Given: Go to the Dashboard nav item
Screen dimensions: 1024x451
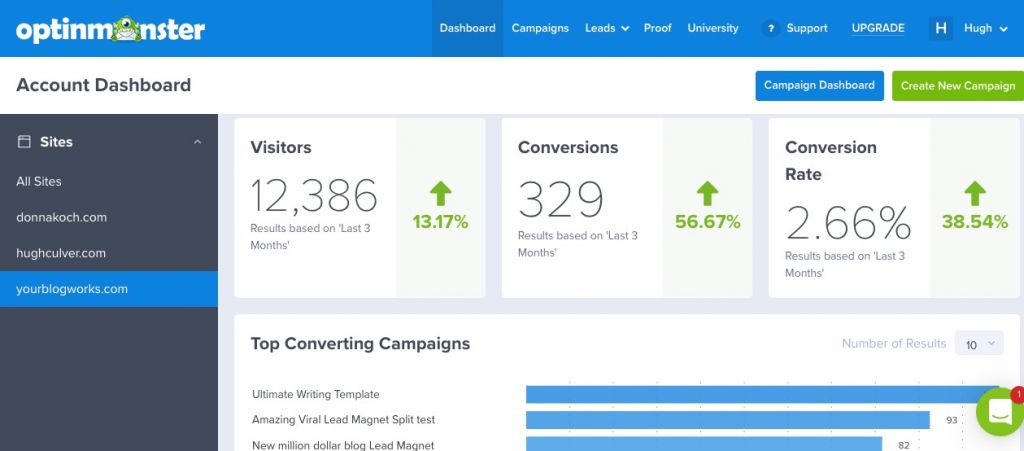Looking at the screenshot, I should pos(468,28).
